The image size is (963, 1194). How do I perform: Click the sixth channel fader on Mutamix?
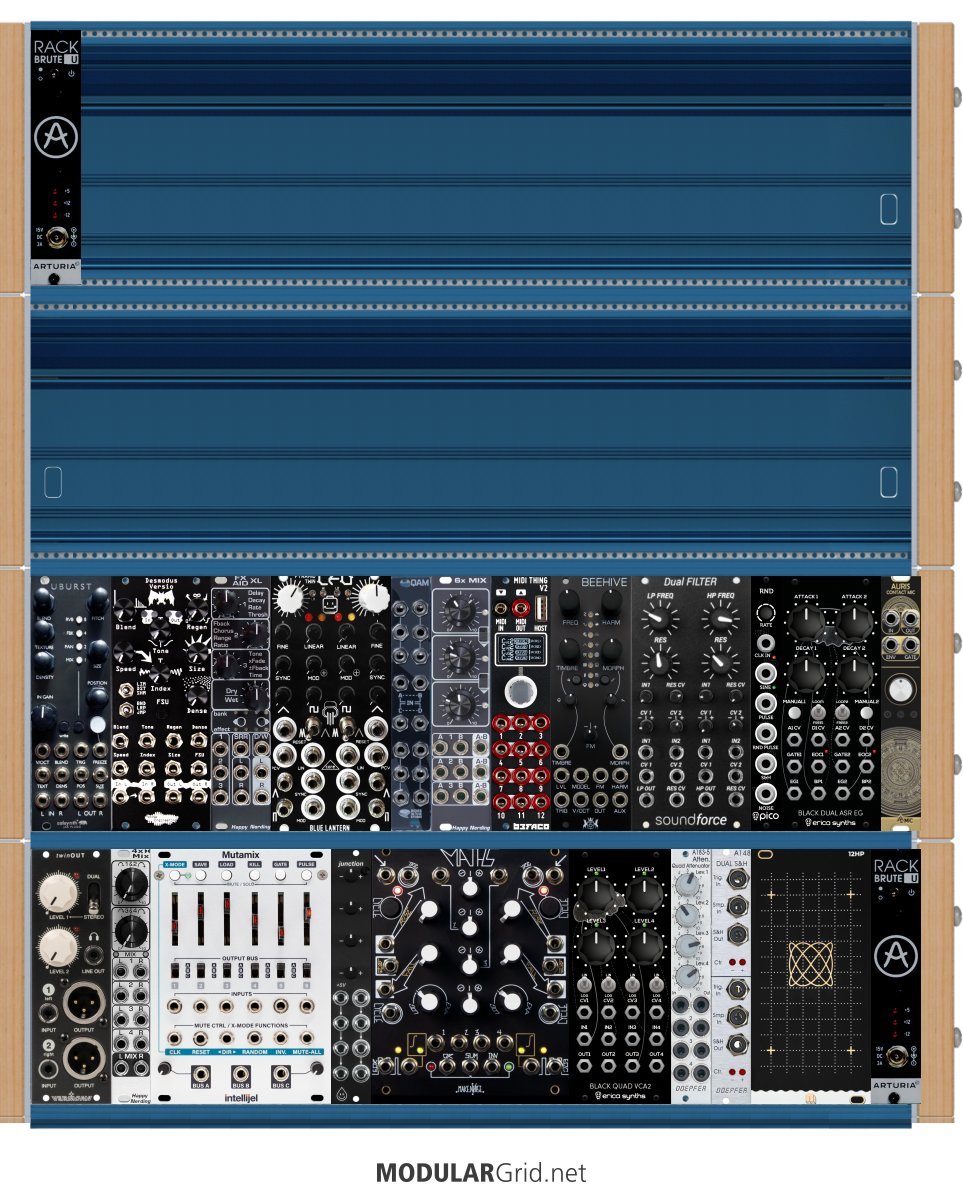pos(307,918)
